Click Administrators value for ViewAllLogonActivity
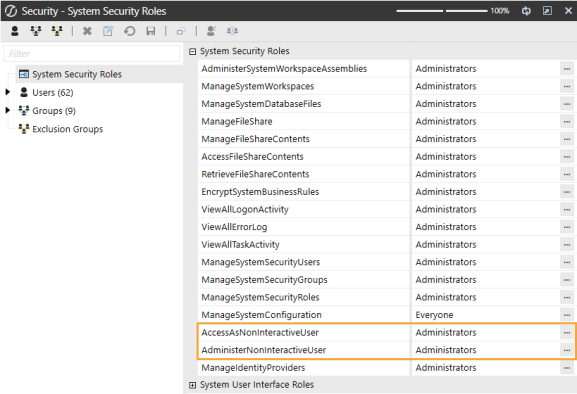Image resolution: width=577 pixels, height=394 pixels. pyautogui.click(x=446, y=209)
